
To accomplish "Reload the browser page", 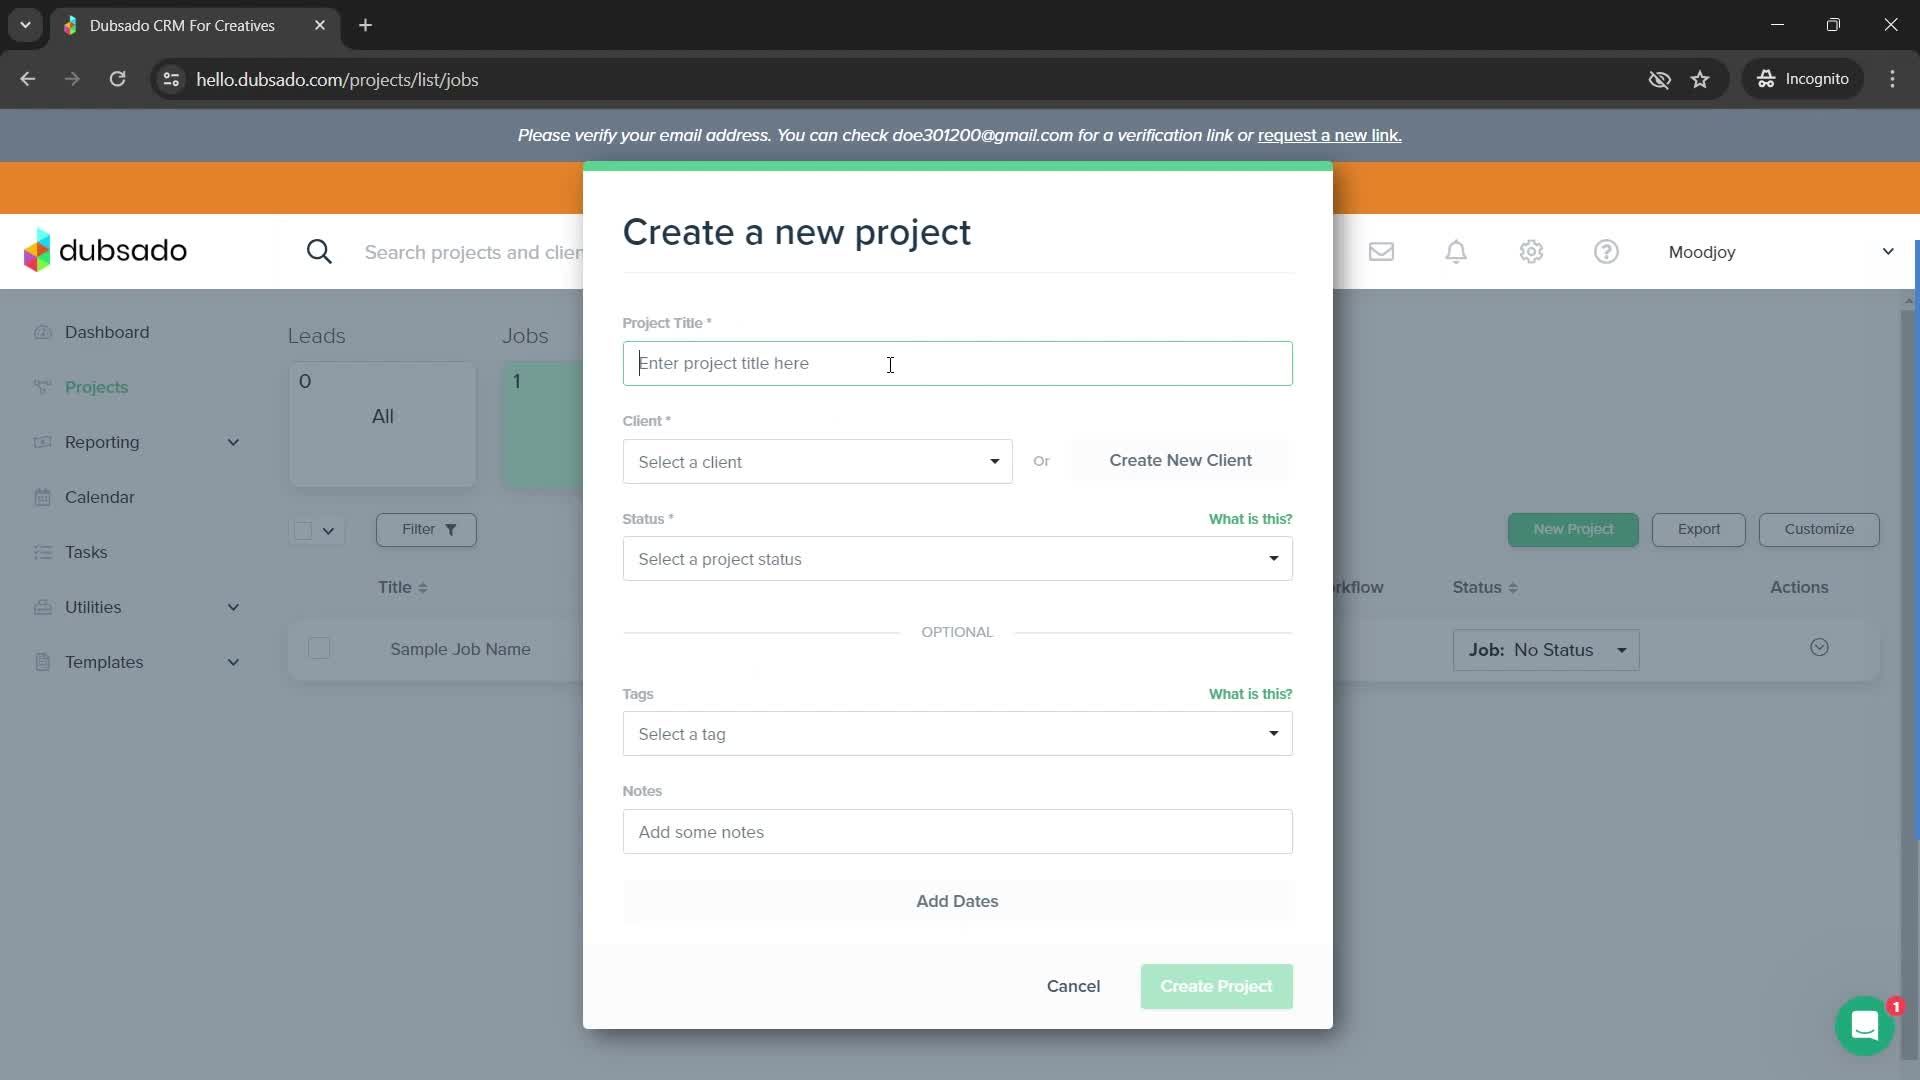I will coord(117,79).
